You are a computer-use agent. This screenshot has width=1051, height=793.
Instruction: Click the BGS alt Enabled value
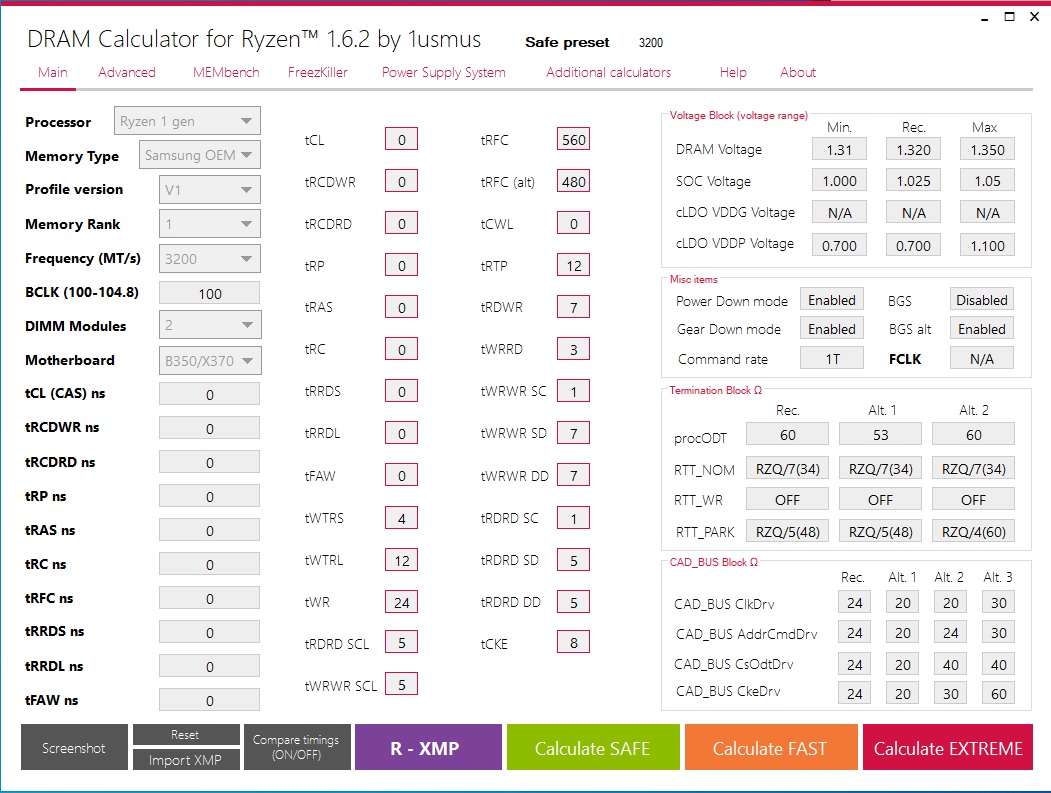pyautogui.click(x=981, y=328)
